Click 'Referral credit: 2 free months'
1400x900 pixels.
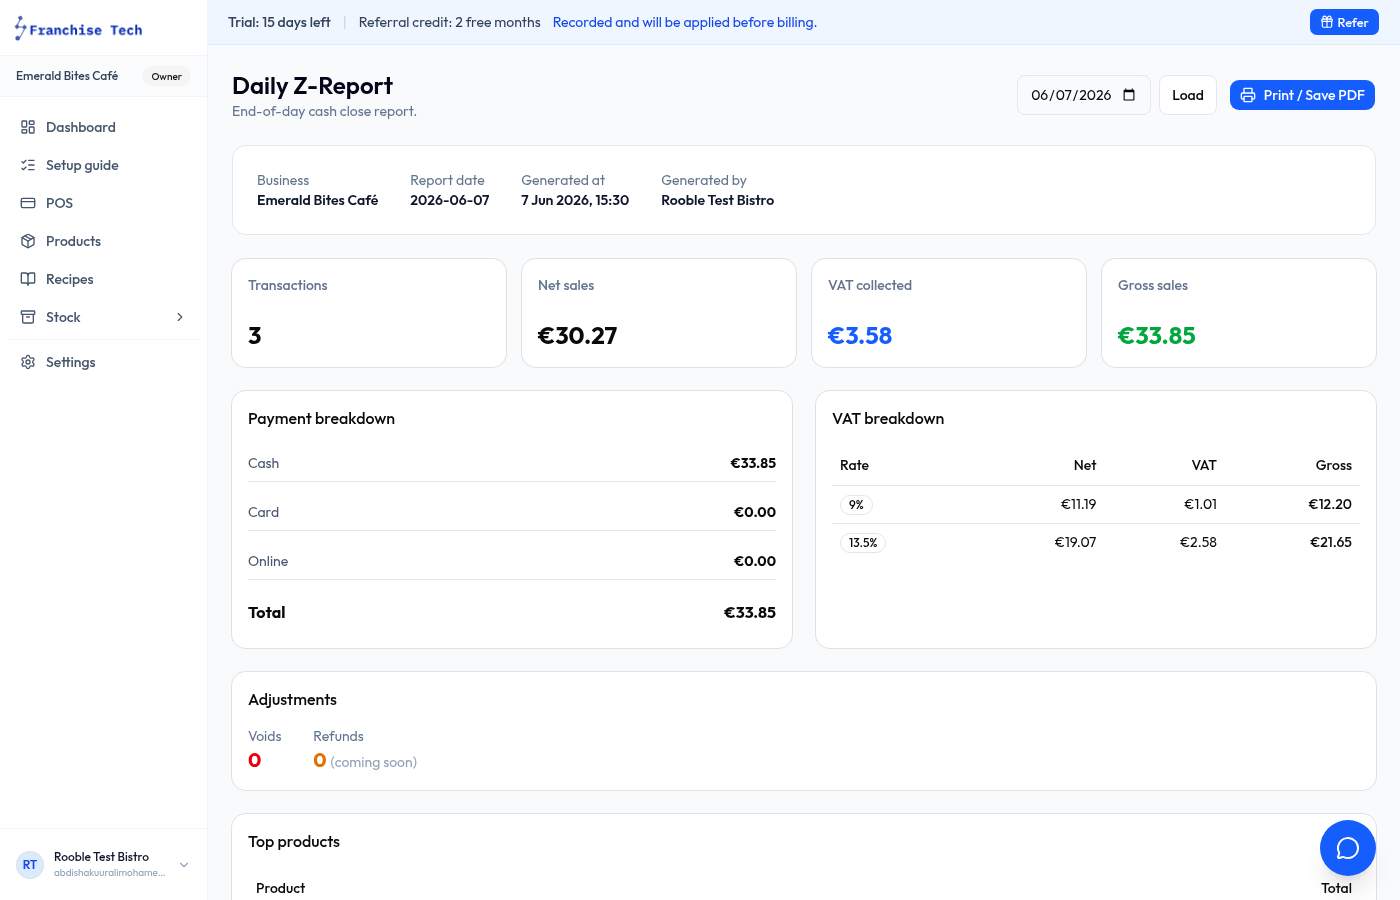point(450,22)
